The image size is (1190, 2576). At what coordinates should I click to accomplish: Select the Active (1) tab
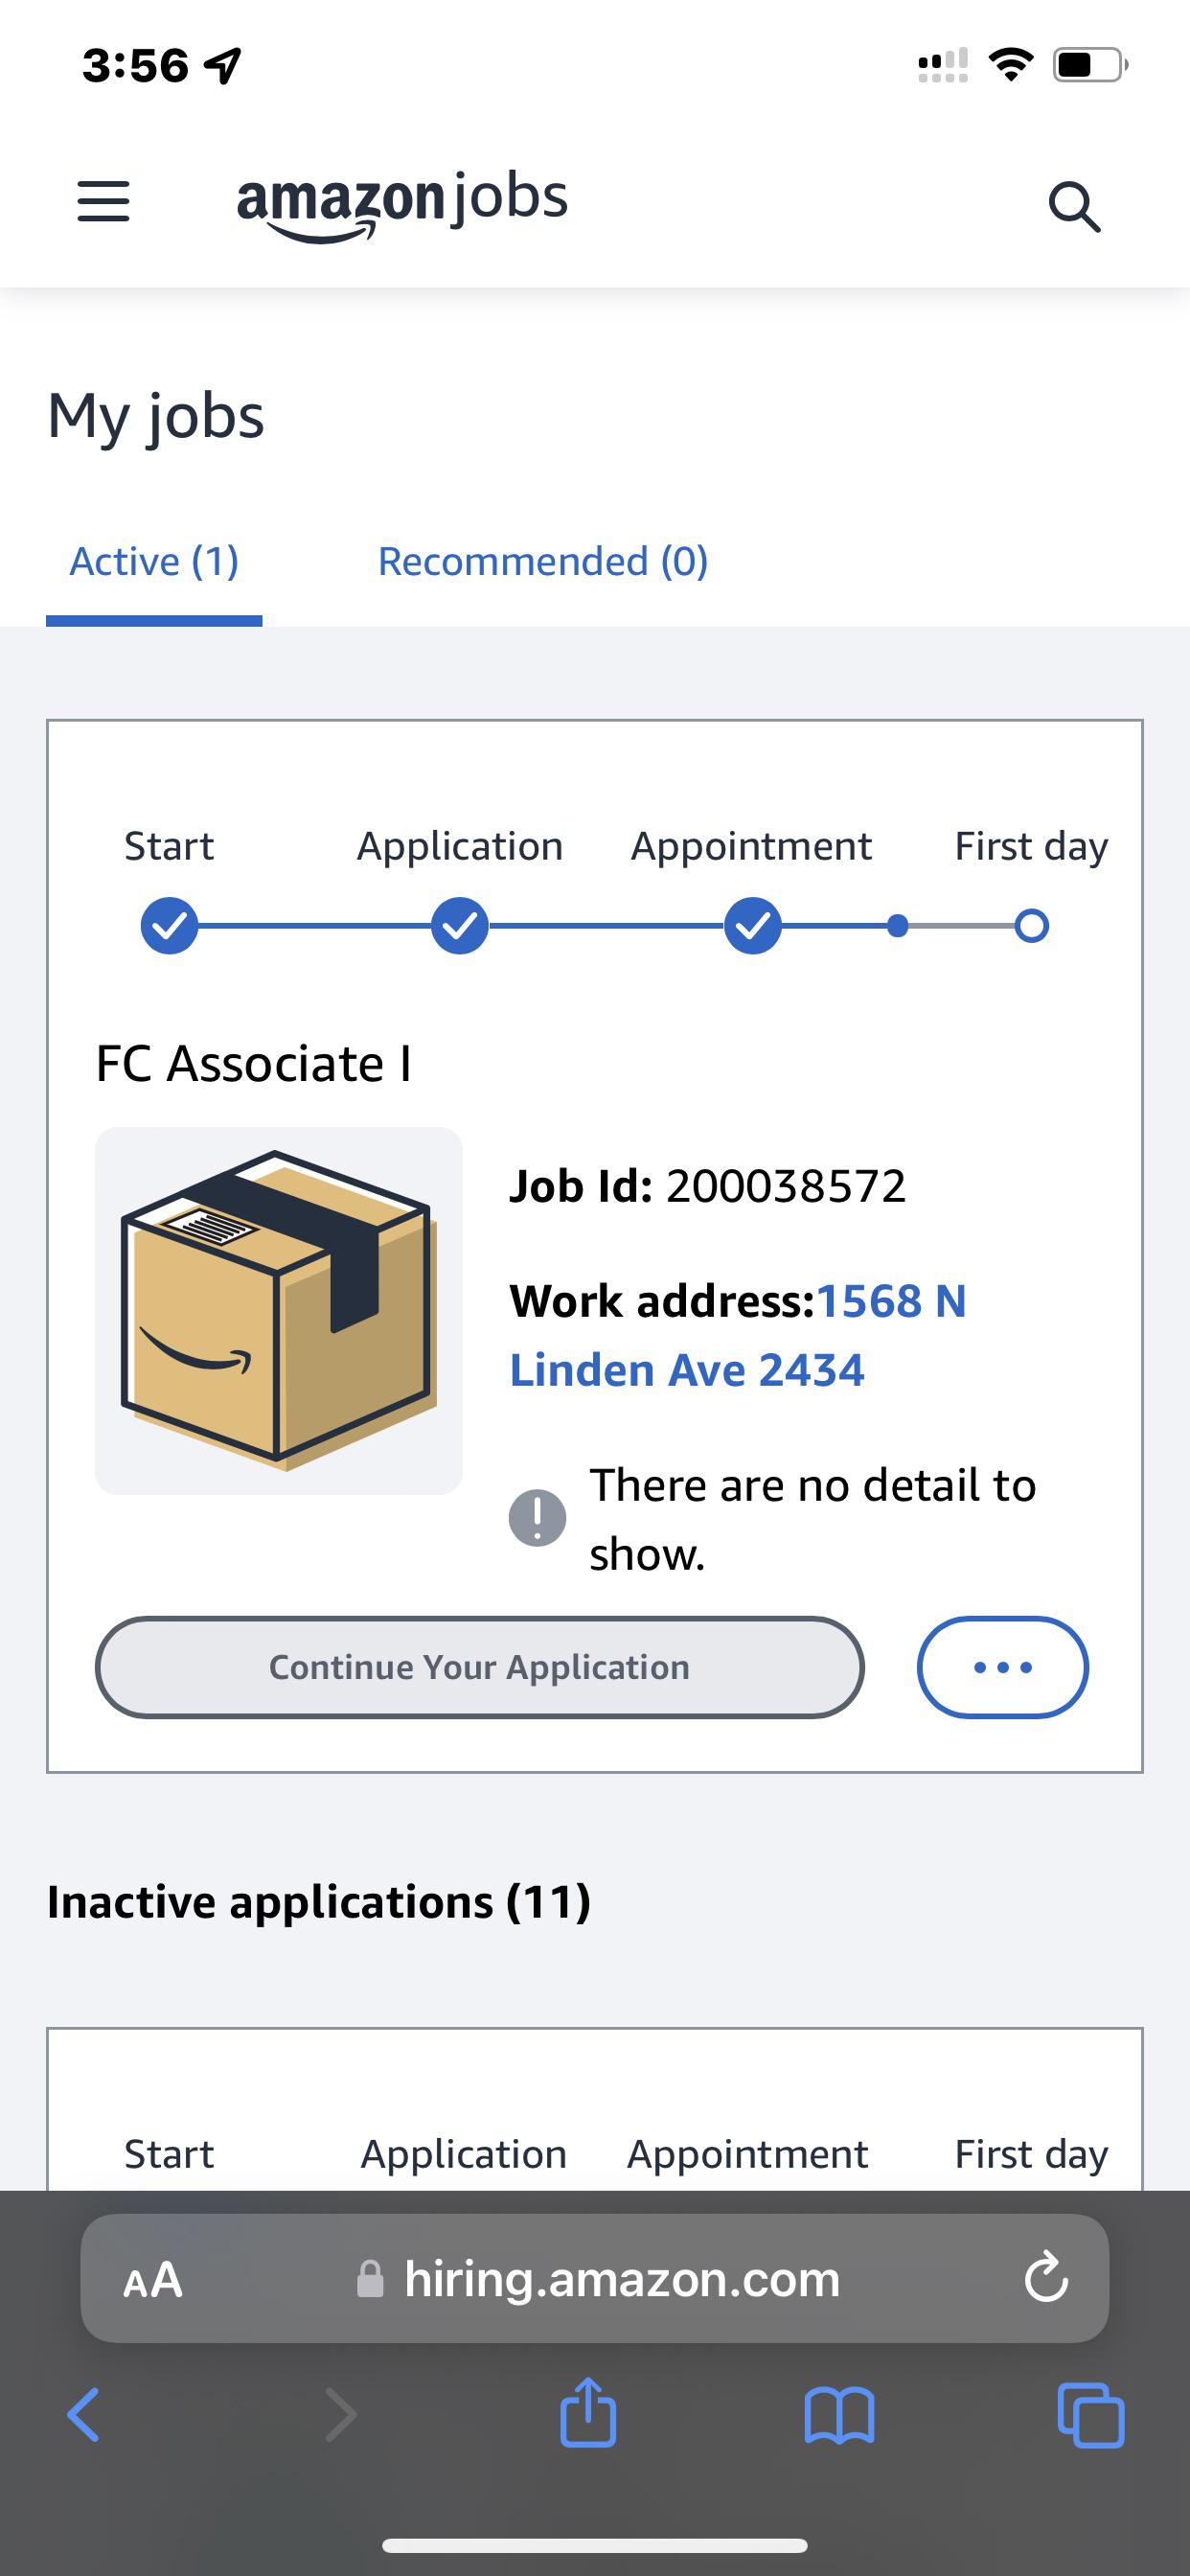click(153, 561)
